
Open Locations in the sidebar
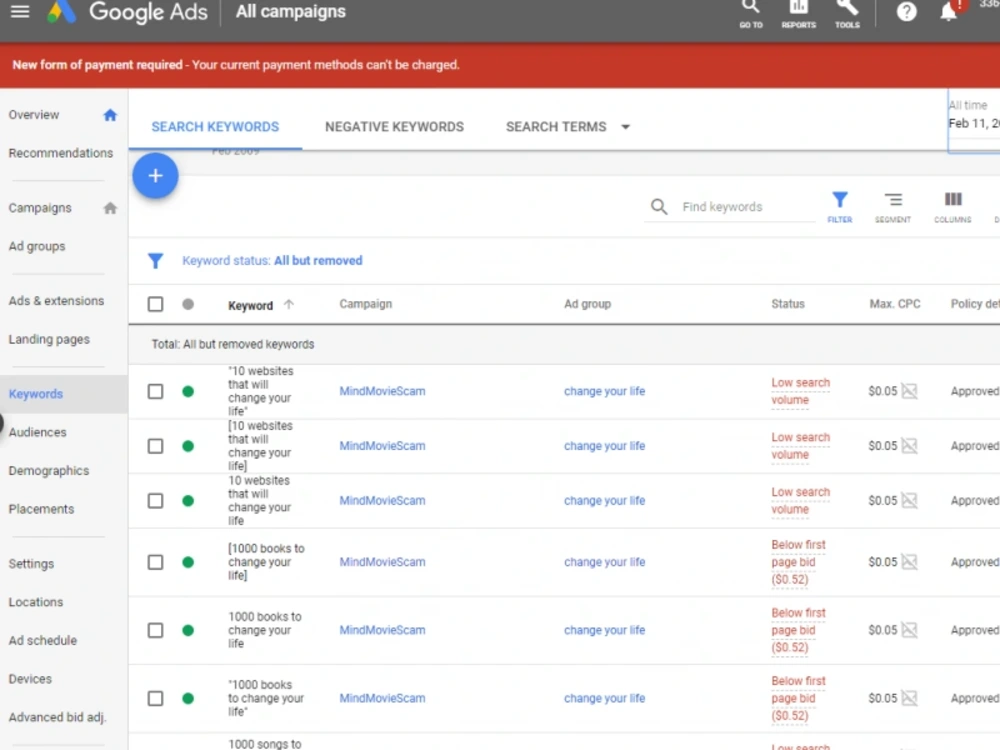pos(36,602)
